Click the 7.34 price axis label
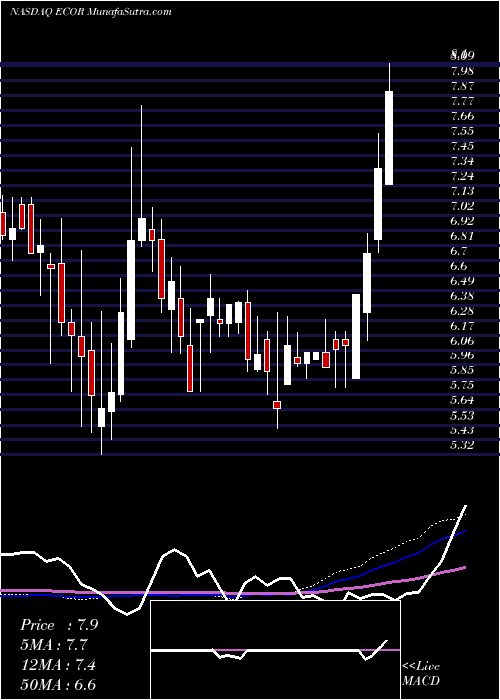500x700 pixels. (x=462, y=161)
